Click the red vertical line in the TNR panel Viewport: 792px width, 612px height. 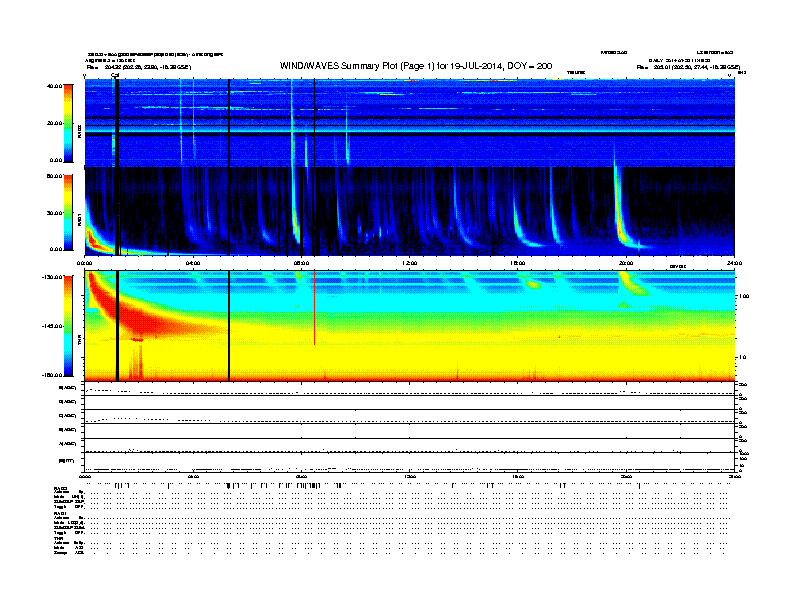pyautogui.click(x=314, y=308)
